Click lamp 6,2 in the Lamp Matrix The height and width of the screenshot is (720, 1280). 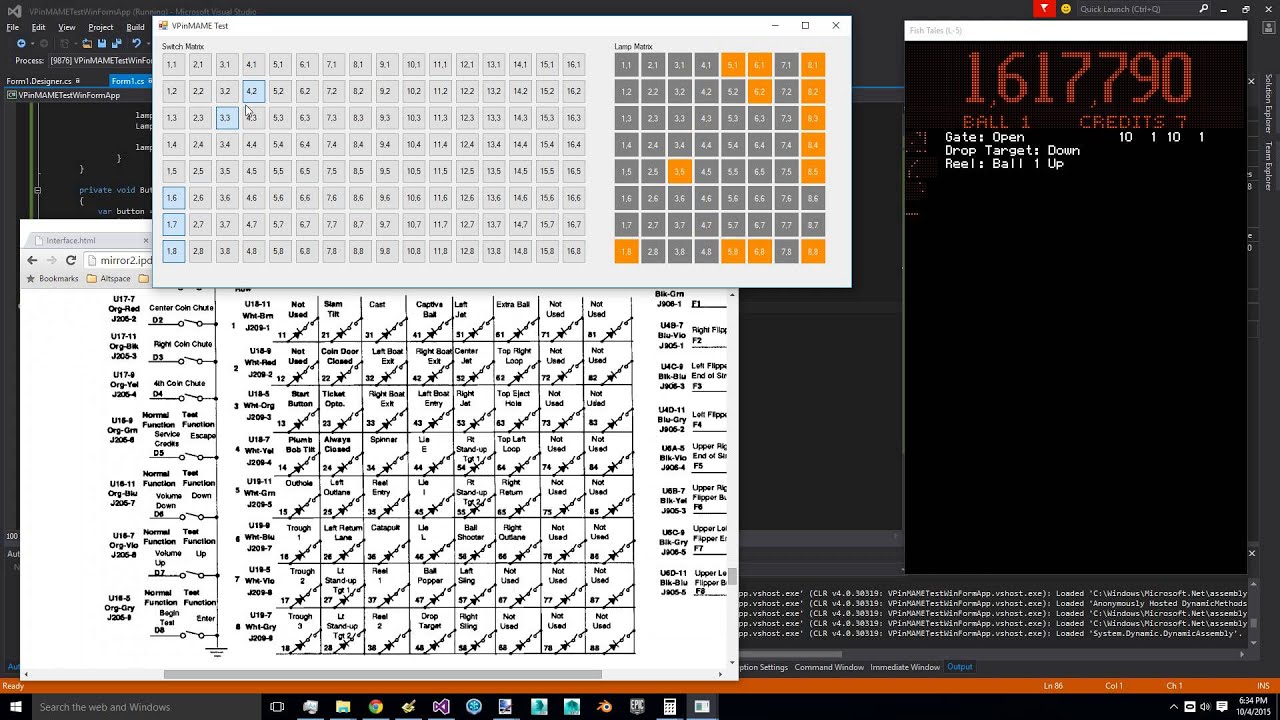coord(760,92)
